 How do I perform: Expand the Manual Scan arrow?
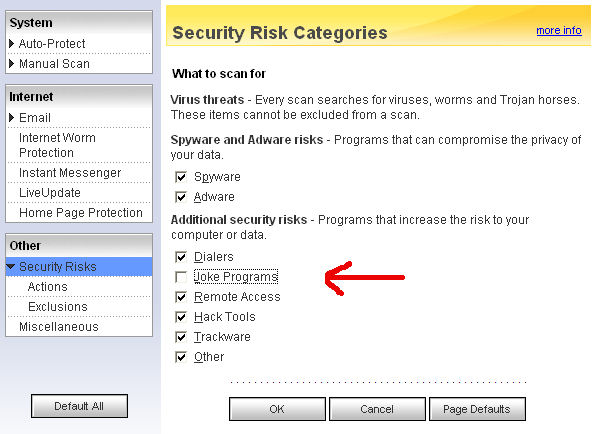click(12, 64)
